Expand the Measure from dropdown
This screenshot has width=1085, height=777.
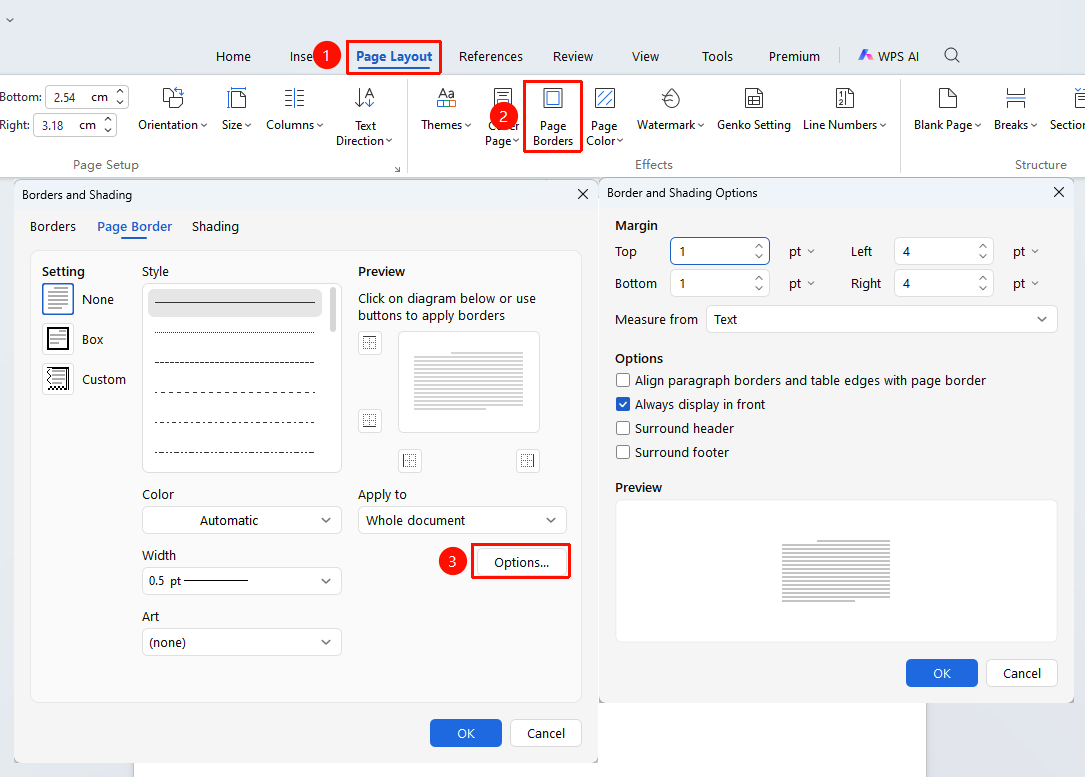[882, 319]
